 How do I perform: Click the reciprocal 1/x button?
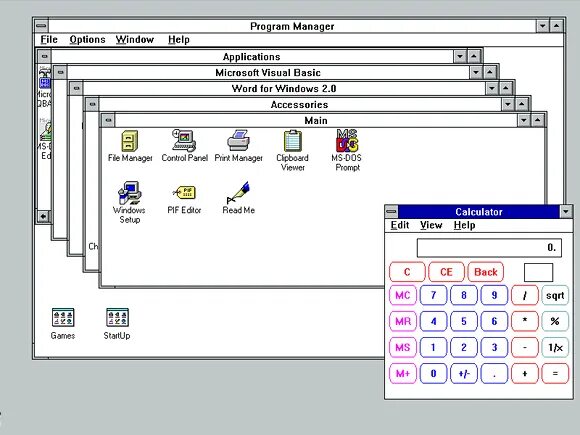555,347
